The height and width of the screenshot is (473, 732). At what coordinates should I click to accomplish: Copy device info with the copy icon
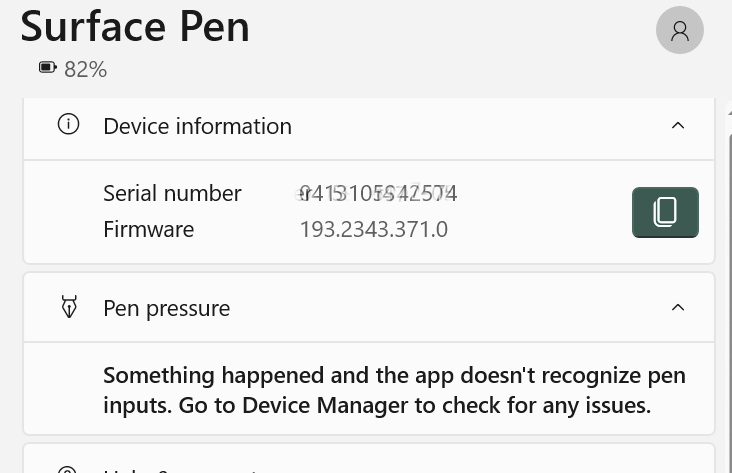665,212
